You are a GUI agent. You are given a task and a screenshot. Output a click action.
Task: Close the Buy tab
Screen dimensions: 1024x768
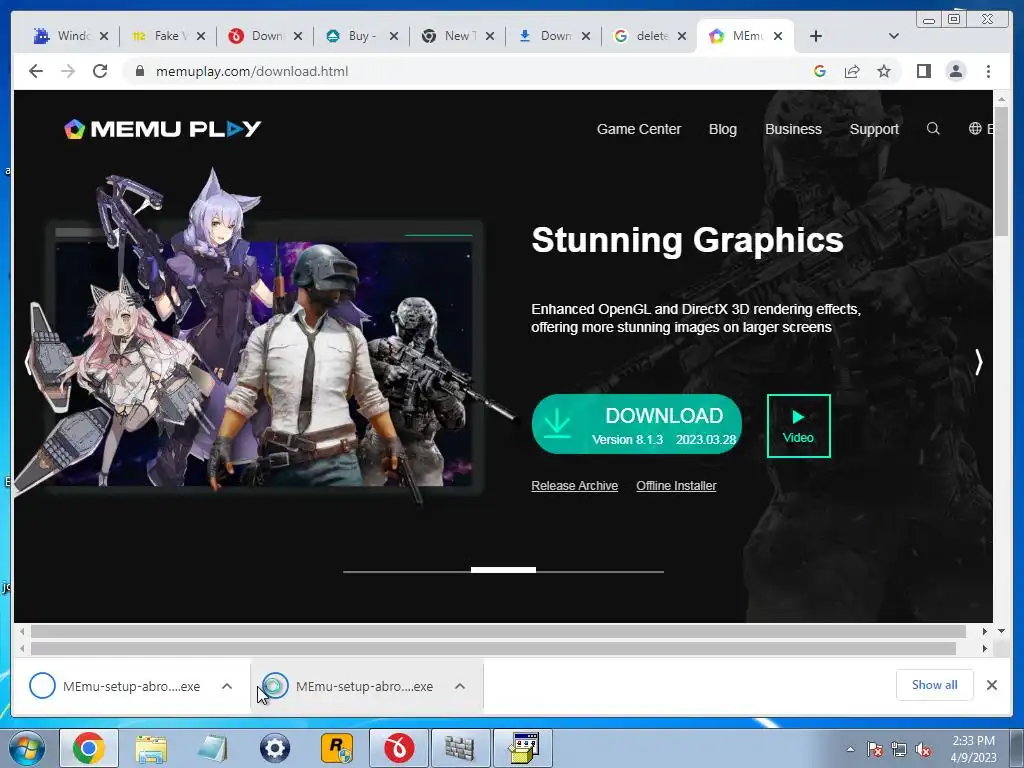tap(394, 36)
